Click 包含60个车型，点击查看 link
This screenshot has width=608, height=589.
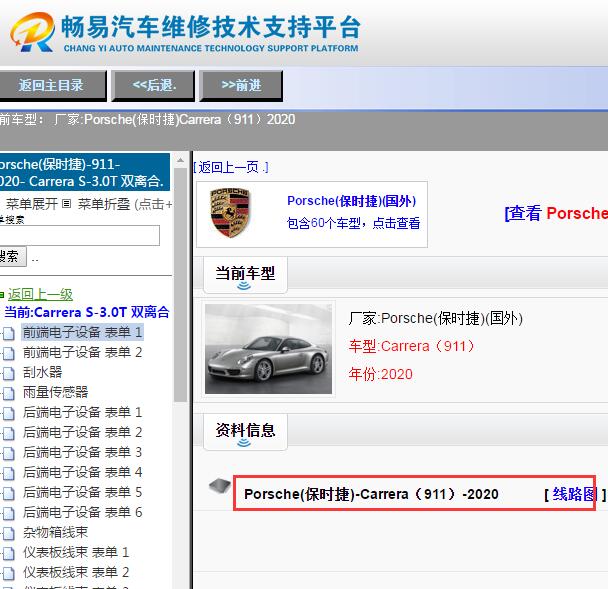(x=353, y=223)
